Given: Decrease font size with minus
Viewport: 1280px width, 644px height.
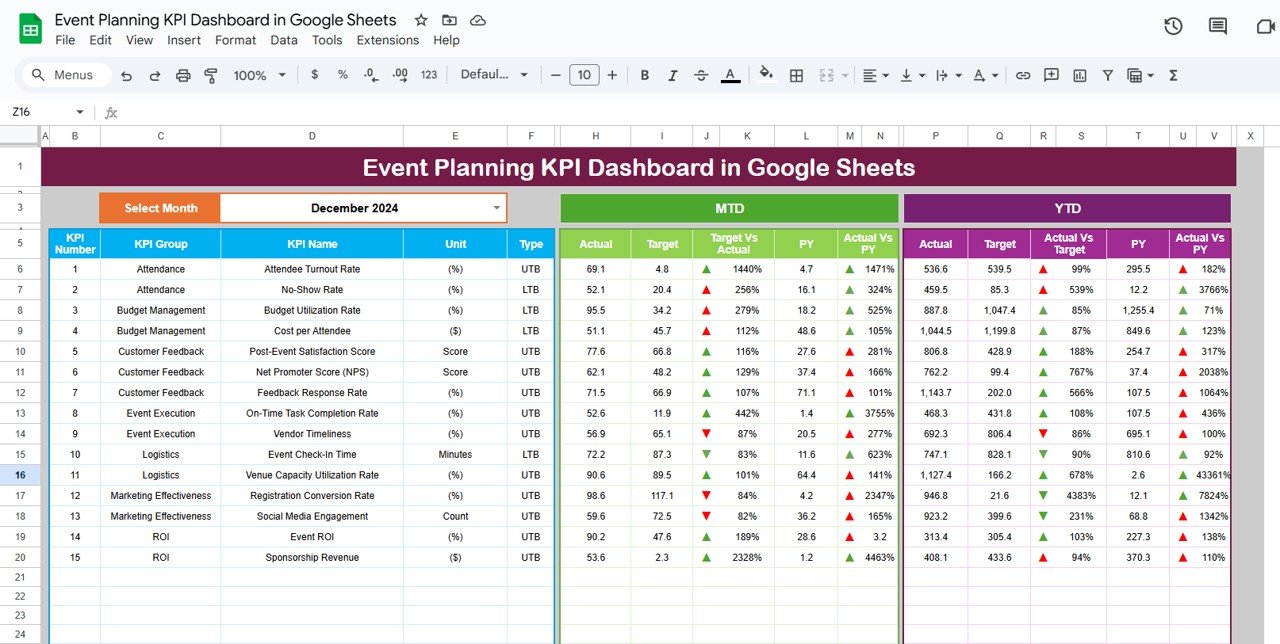Looking at the screenshot, I should (556, 75).
